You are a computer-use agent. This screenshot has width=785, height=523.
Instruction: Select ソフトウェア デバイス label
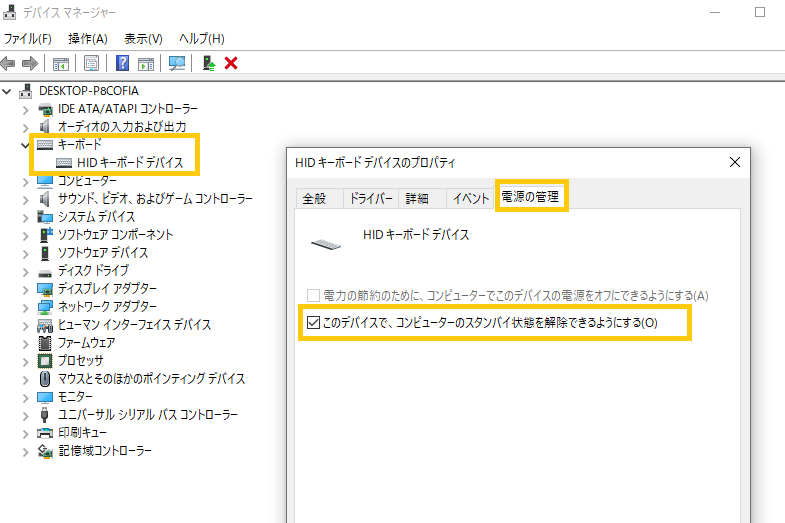coord(103,253)
